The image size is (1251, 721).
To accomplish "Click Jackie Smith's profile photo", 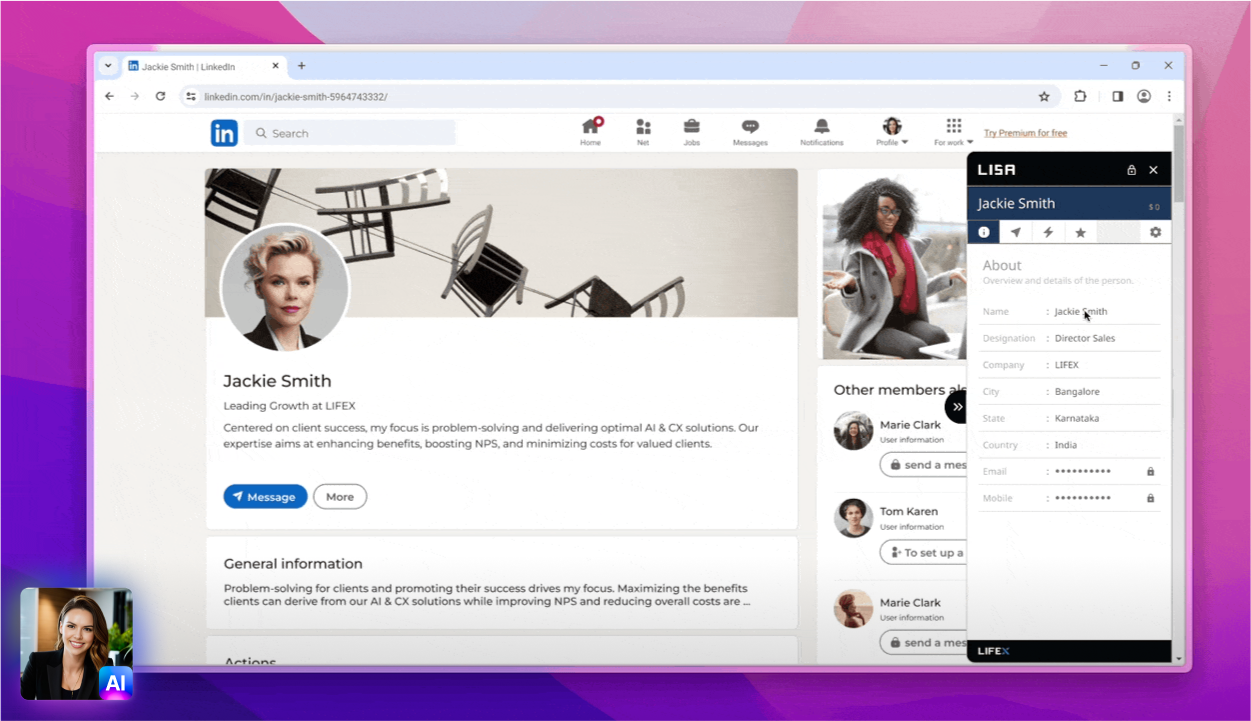I will pyautogui.click(x=284, y=288).
